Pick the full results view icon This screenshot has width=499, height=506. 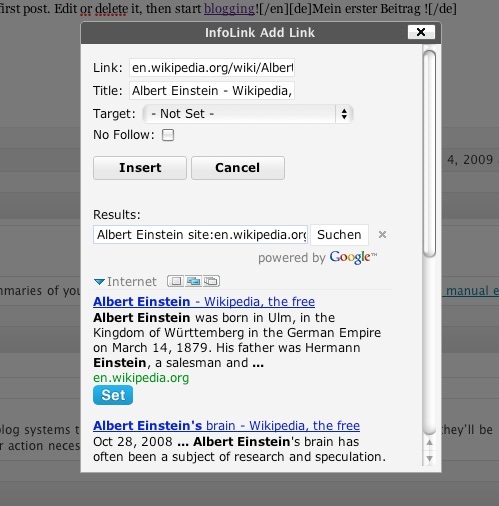pos(211,281)
